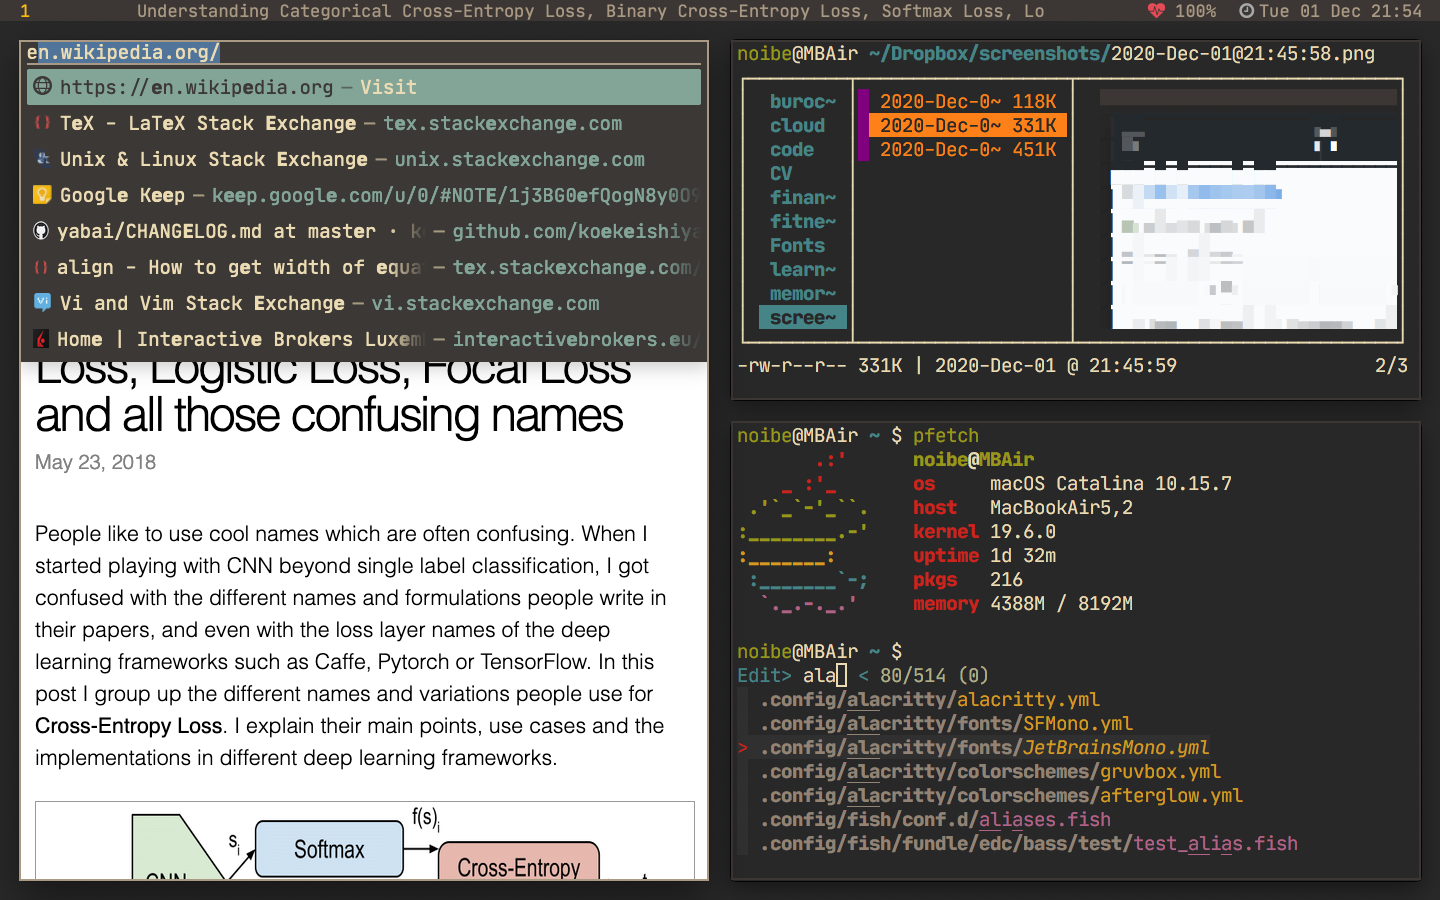Image resolution: width=1440 pixels, height=900 pixels.
Task: Select the https://en.wikipedia.org Visit suggestion
Action: coord(364,87)
